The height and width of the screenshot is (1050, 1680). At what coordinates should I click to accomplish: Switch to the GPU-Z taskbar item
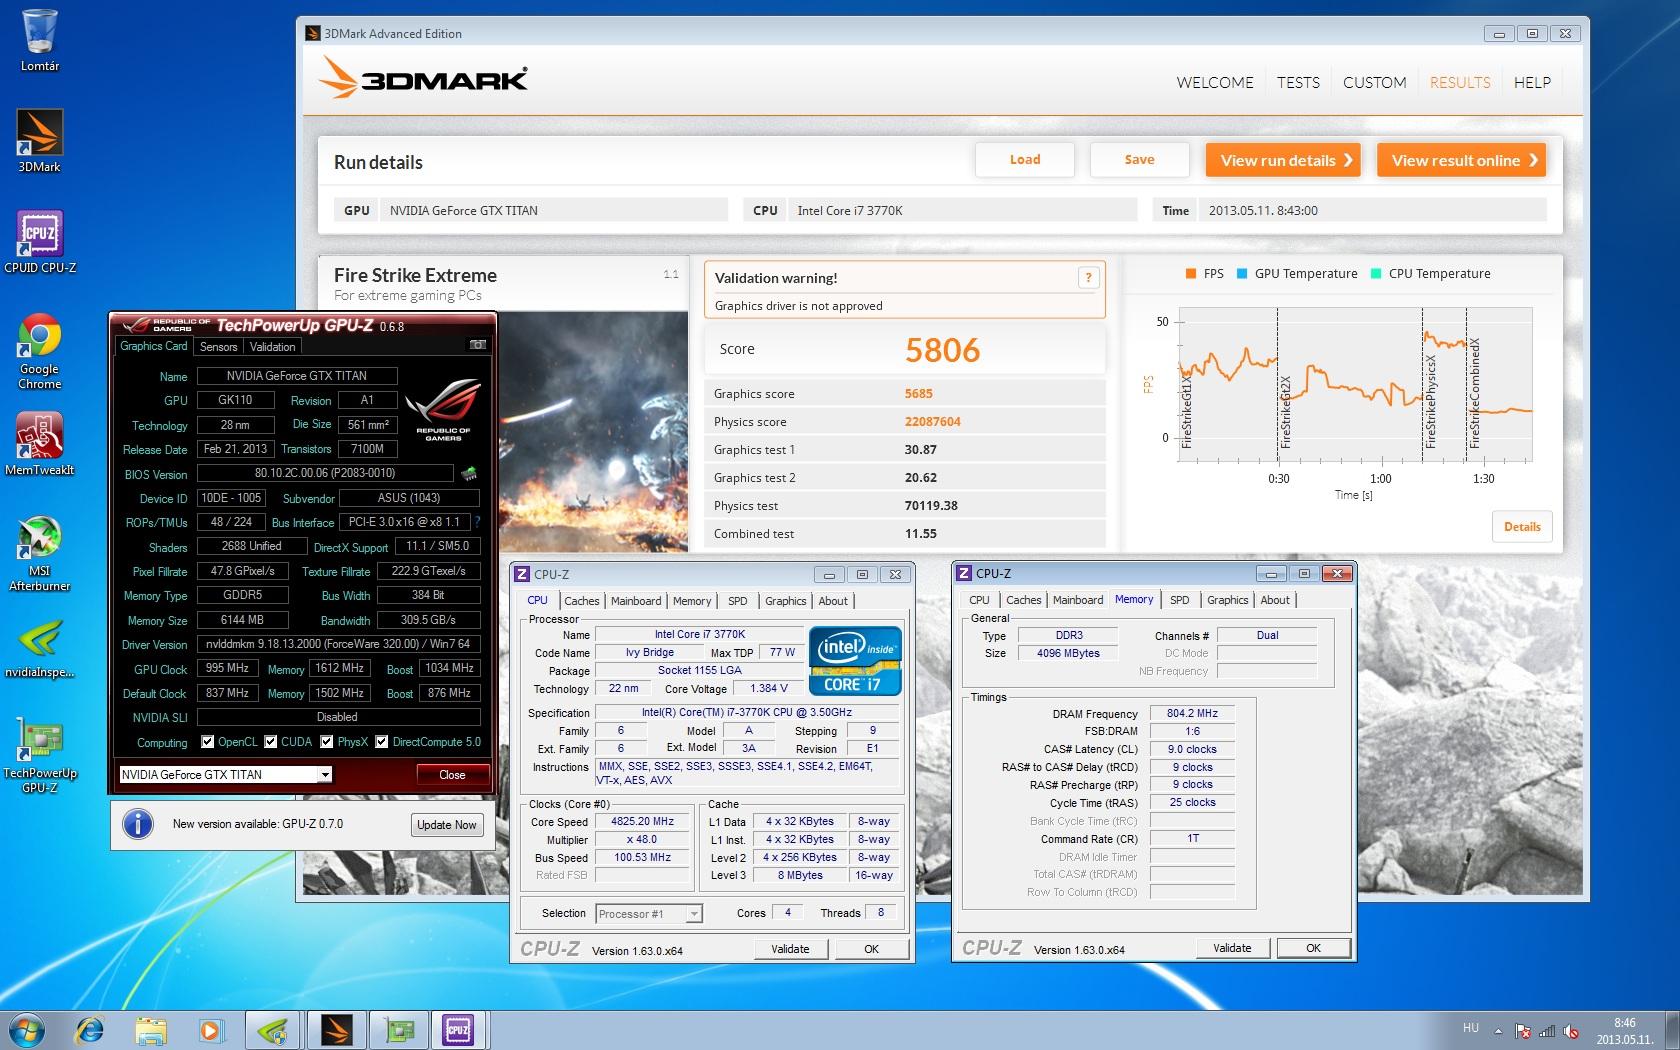(399, 1029)
